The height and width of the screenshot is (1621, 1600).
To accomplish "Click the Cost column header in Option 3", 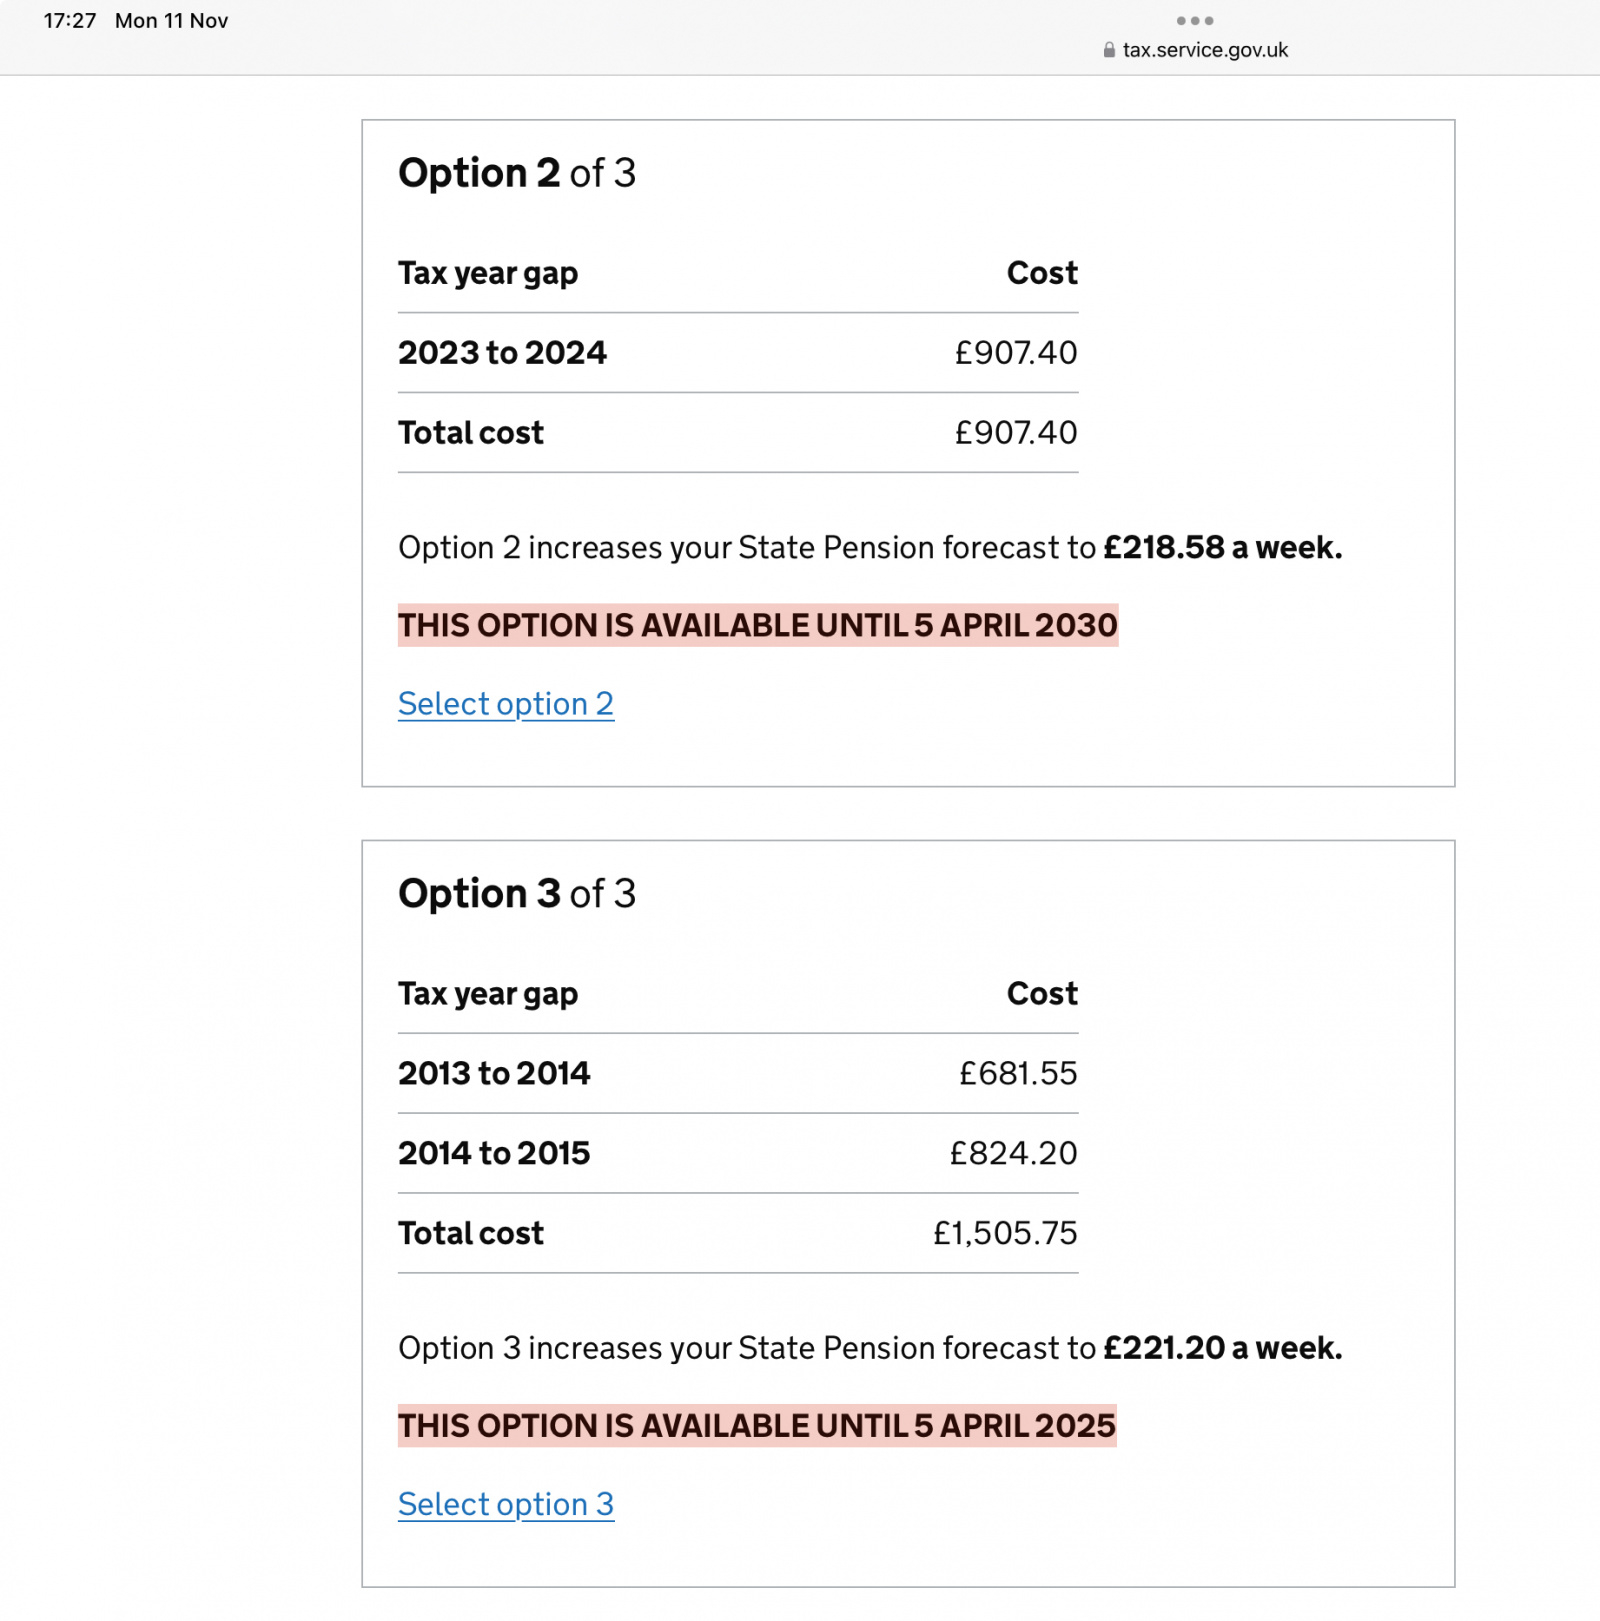I will click(x=1041, y=993).
